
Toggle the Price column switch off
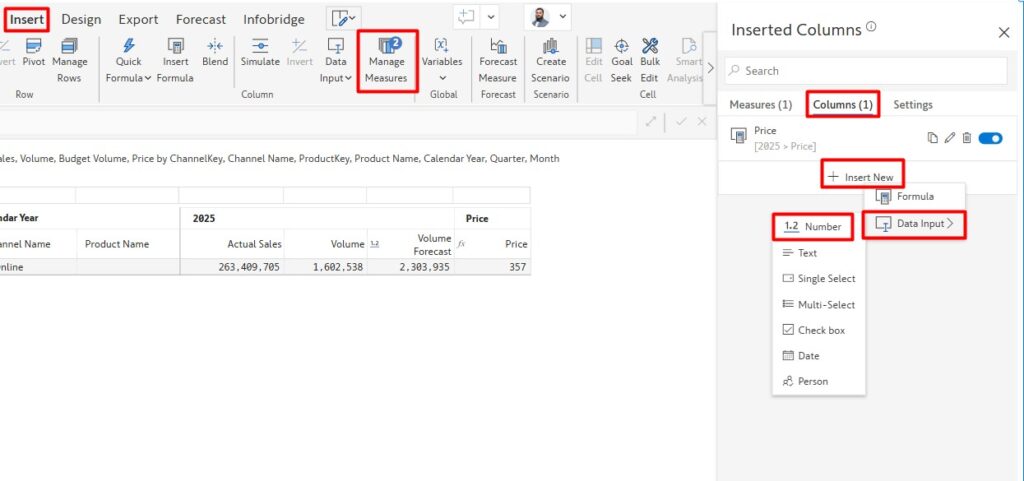(x=990, y=138)
